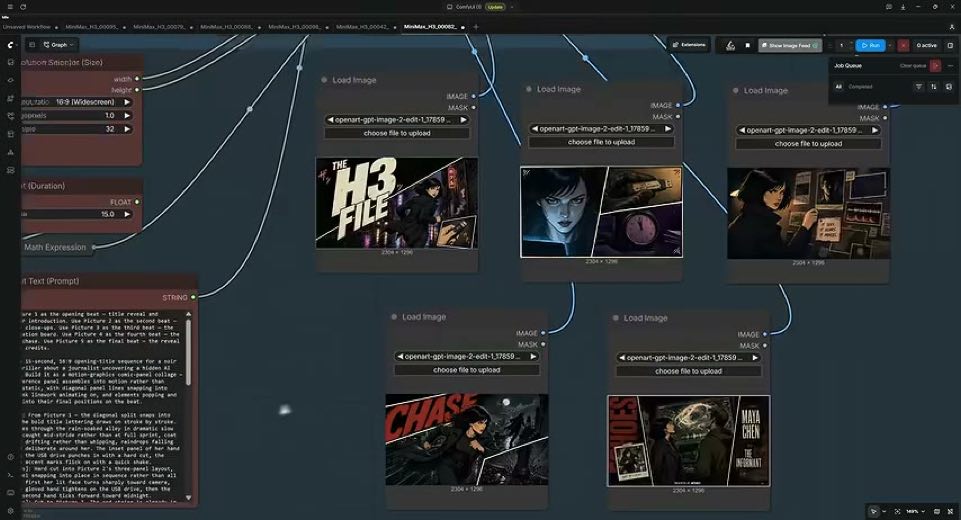Click the 0 active indicator
961x520 pixels.
[x=926, y=45]
